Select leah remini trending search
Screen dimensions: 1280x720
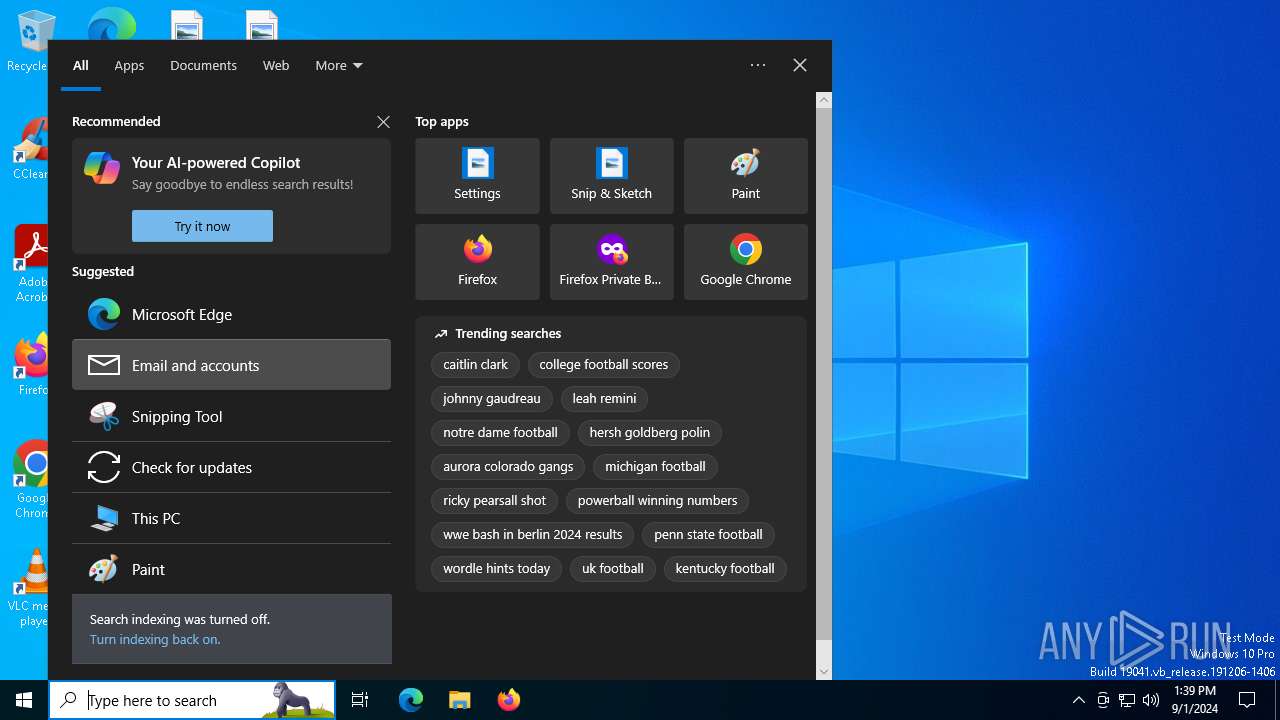click(604, 399)
